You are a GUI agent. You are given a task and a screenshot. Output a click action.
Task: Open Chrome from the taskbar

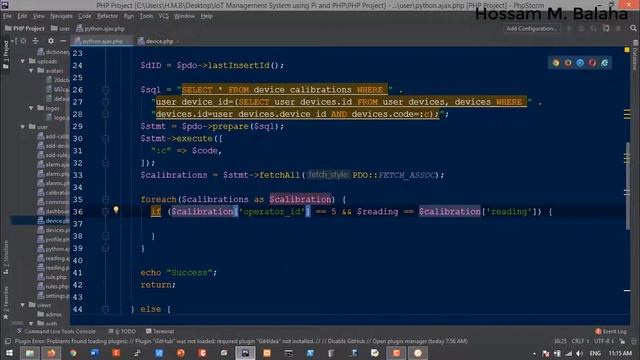tap(73, 353)
